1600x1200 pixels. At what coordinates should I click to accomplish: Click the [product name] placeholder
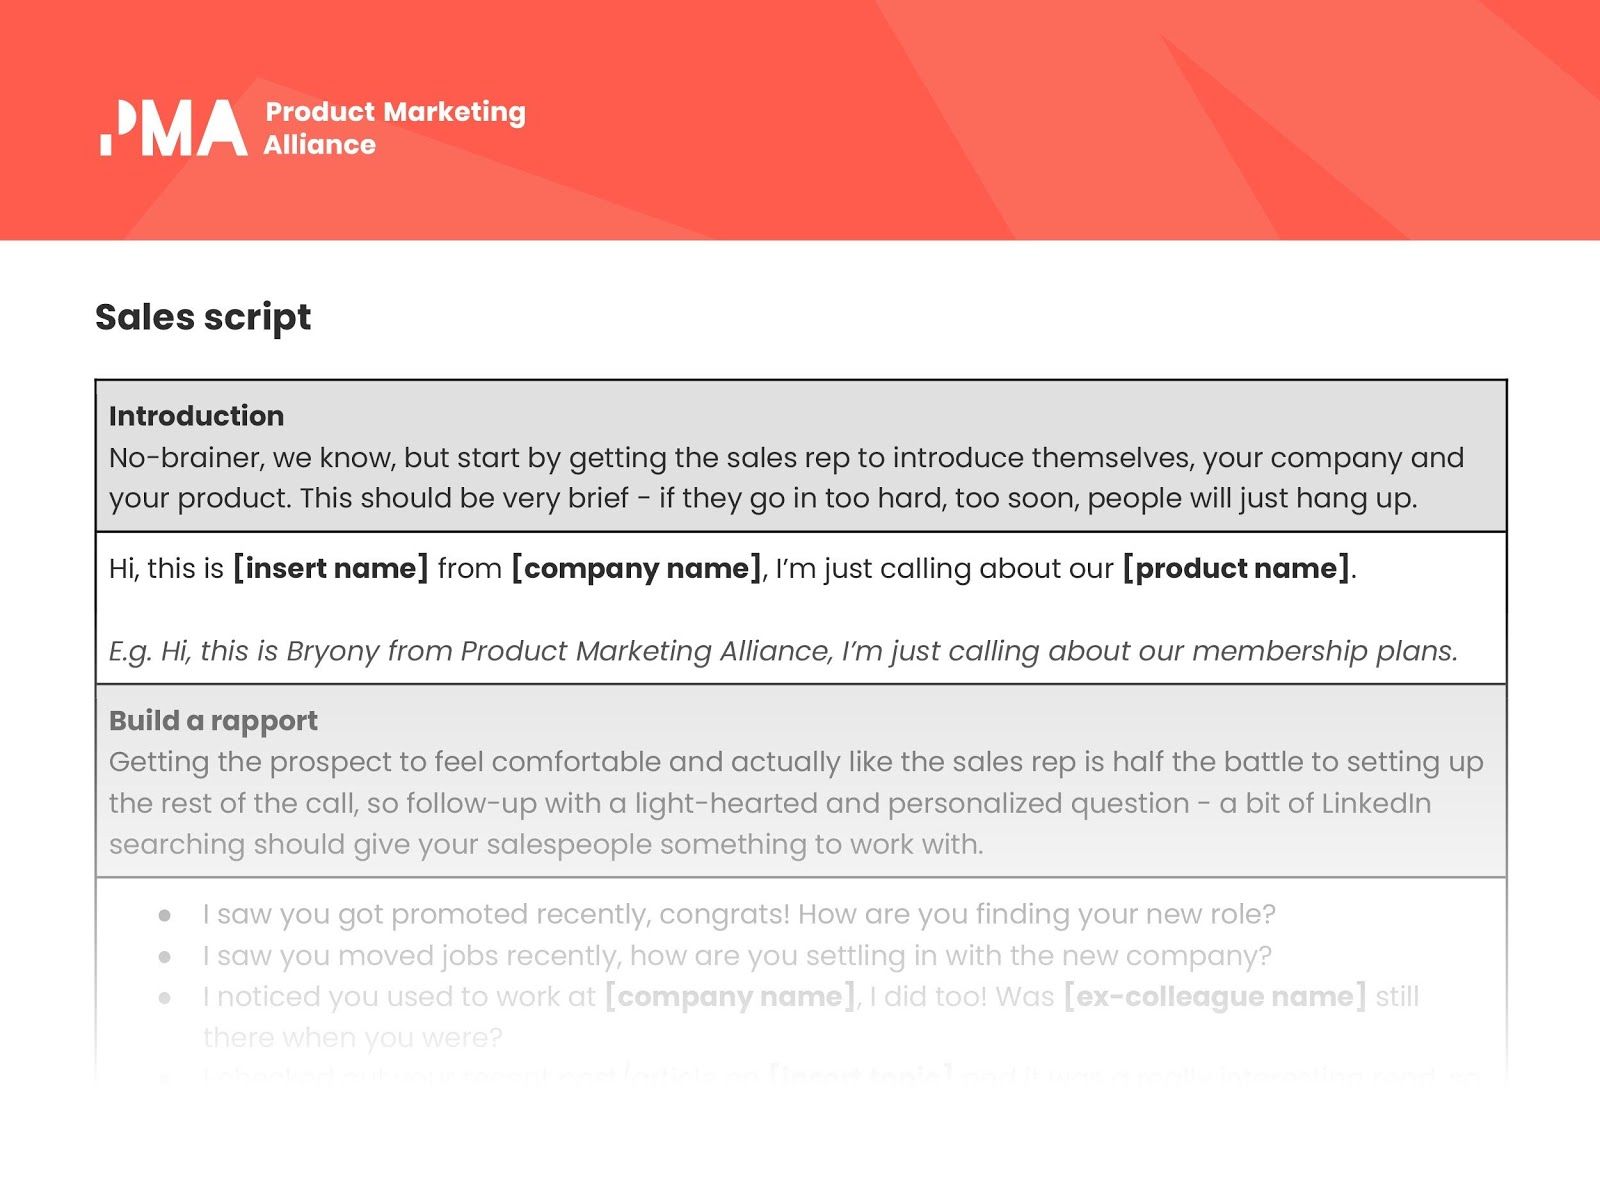point(1236,568)
